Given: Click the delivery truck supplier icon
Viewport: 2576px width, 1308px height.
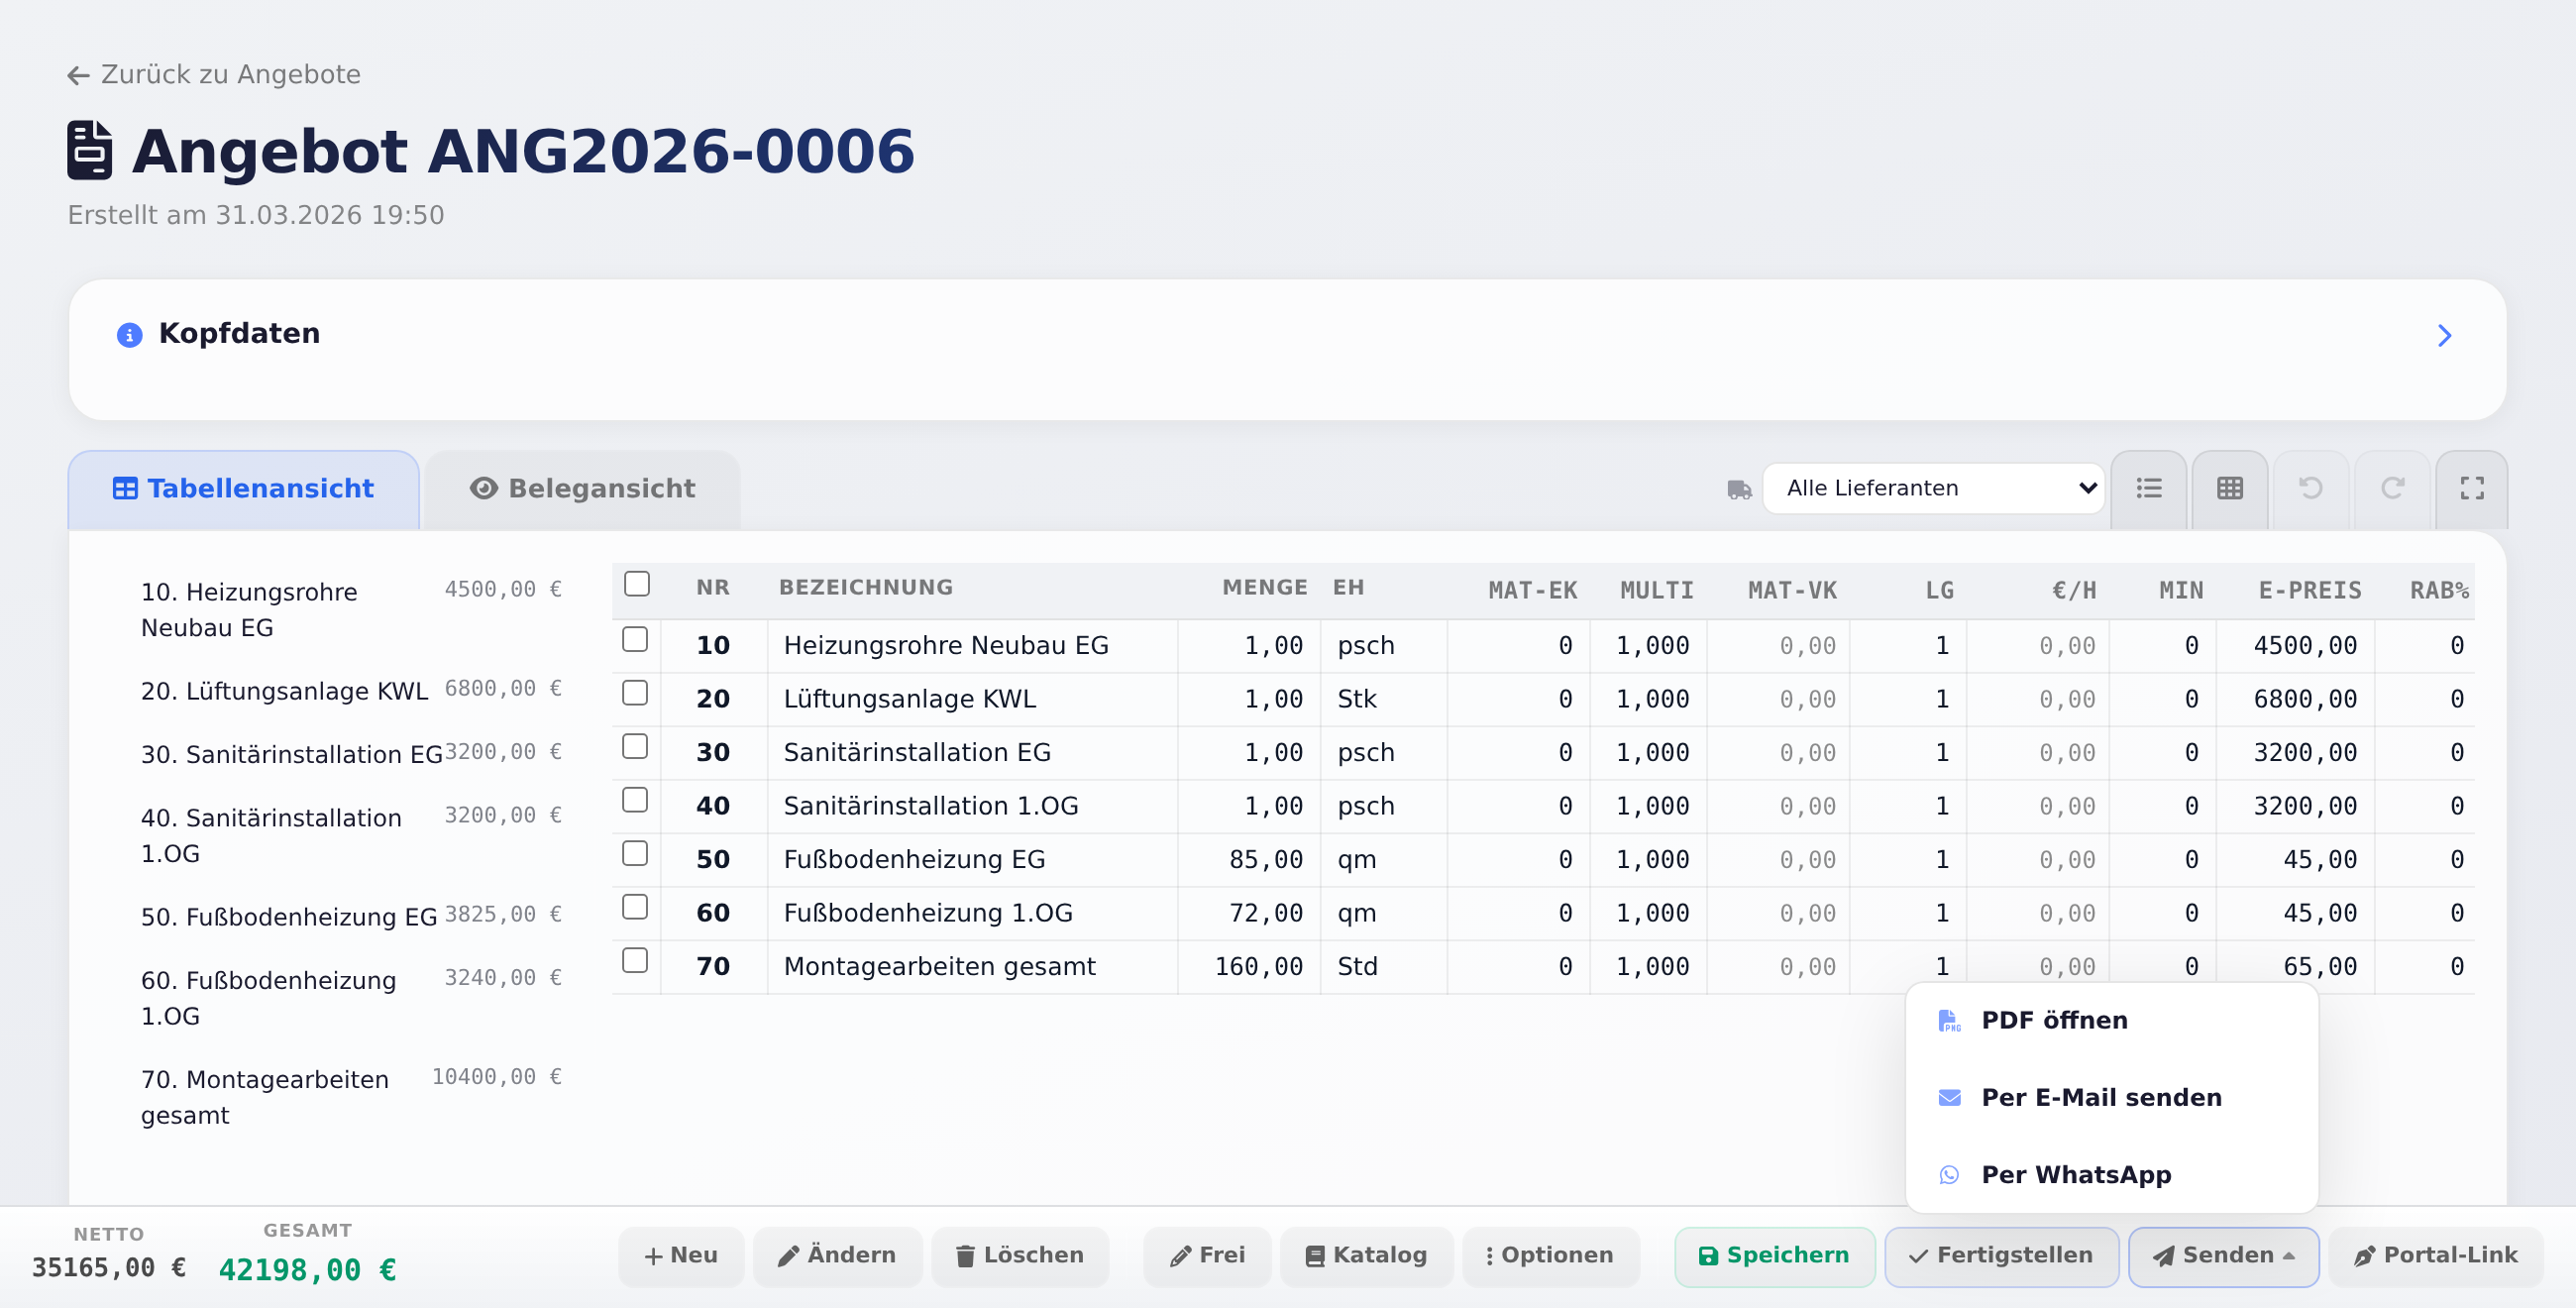Looking at the screenshot, I should point(1739,489).
